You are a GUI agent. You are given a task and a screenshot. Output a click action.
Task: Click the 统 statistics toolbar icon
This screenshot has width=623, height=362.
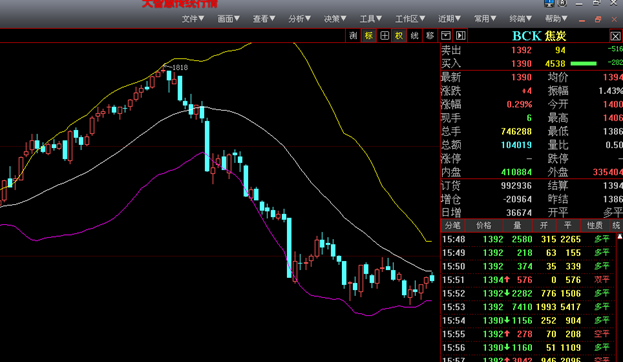pos(414,36)
